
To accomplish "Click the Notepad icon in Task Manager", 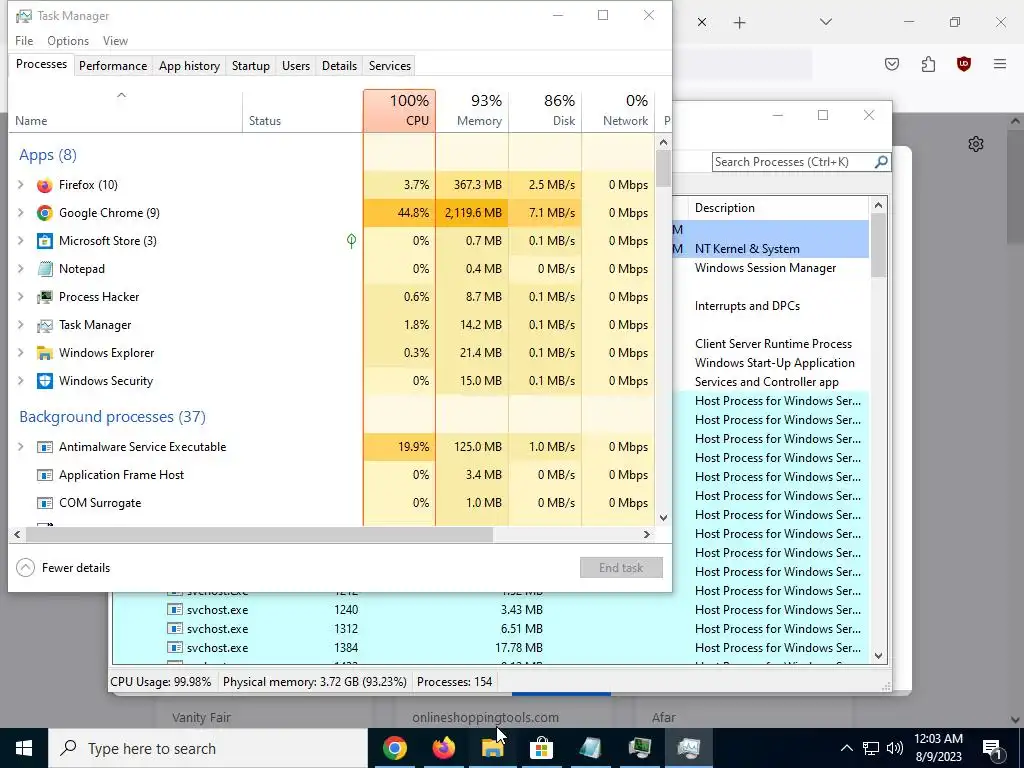I will click(44, 269).
